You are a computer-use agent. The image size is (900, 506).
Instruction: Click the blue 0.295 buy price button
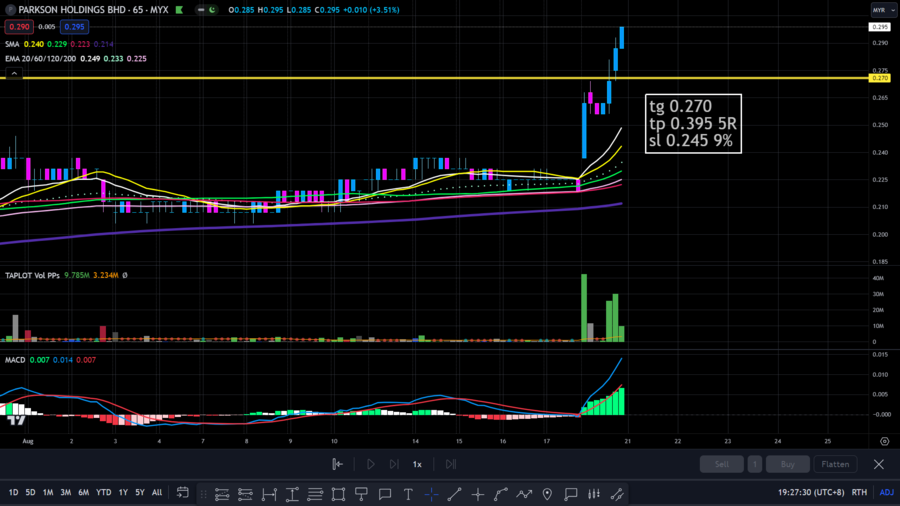point(74,27)
